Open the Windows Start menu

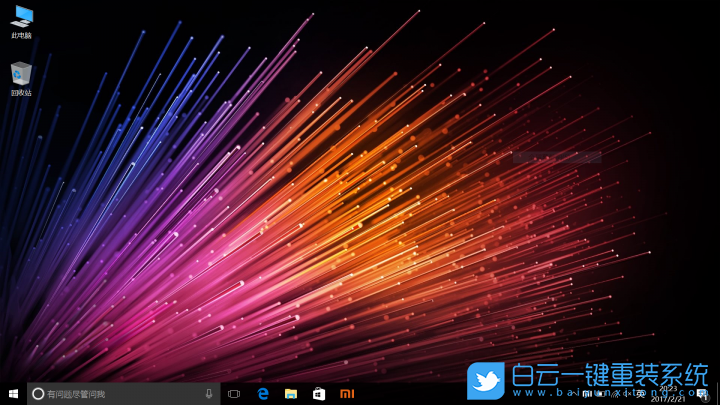(x=13, y=394)
